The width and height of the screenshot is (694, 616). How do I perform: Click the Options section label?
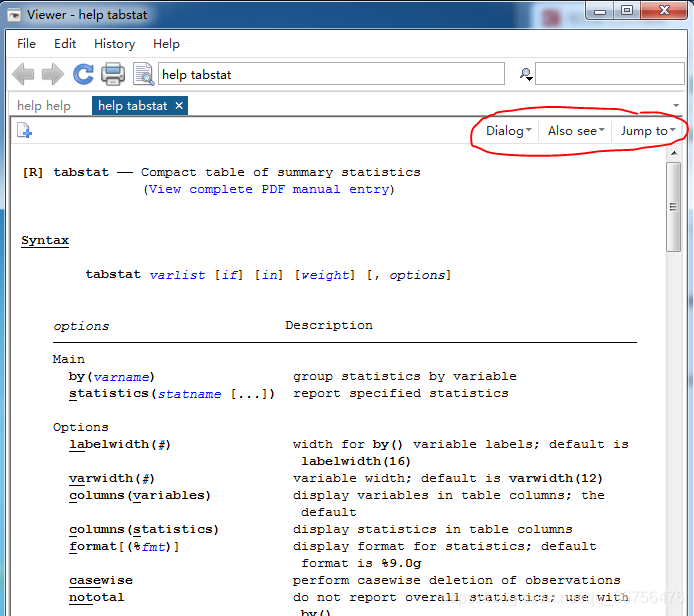coord(81,427)
